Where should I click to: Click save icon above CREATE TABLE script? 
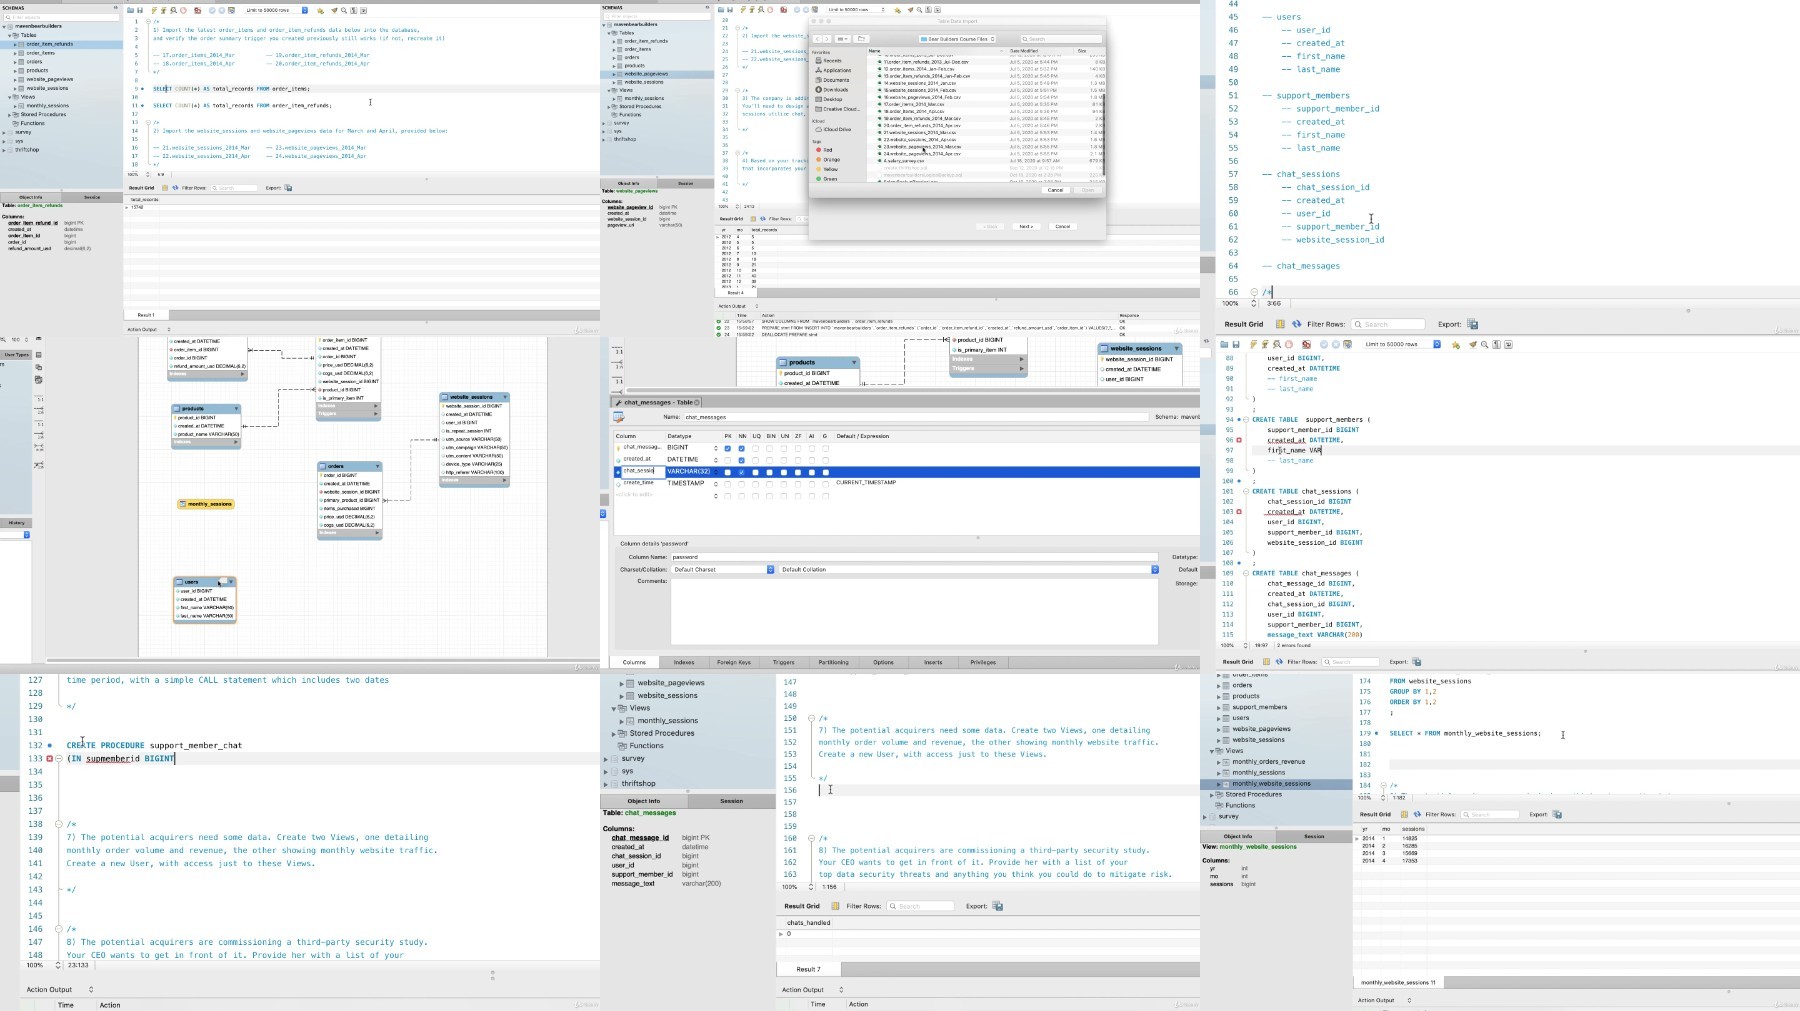pyautogui.click(x=1236, y=345)
